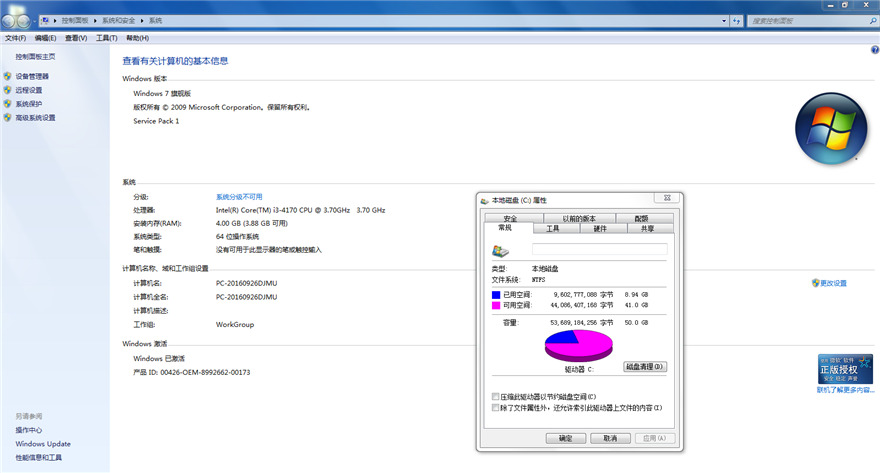Click the magenta free space swatch
The width and height of the screenshot is (880, 473).
[496, 305]
